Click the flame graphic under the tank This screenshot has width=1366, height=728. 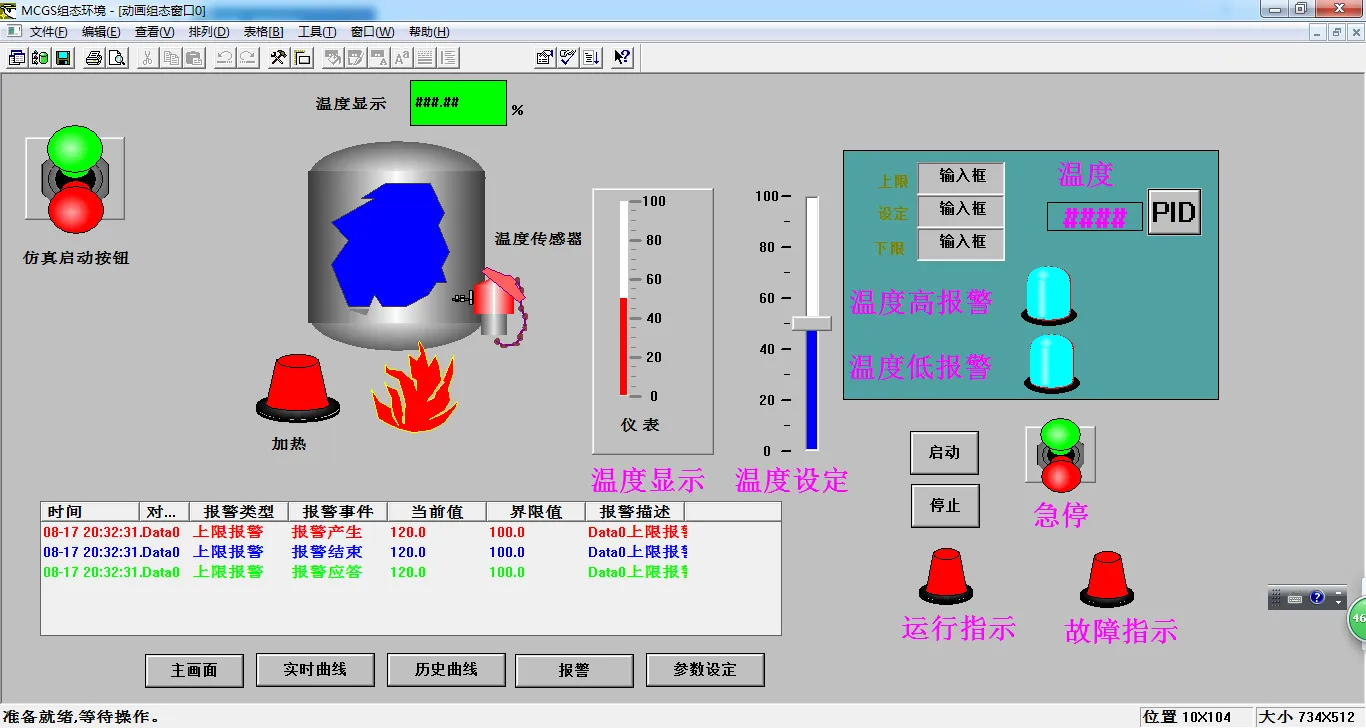point(414,389)
